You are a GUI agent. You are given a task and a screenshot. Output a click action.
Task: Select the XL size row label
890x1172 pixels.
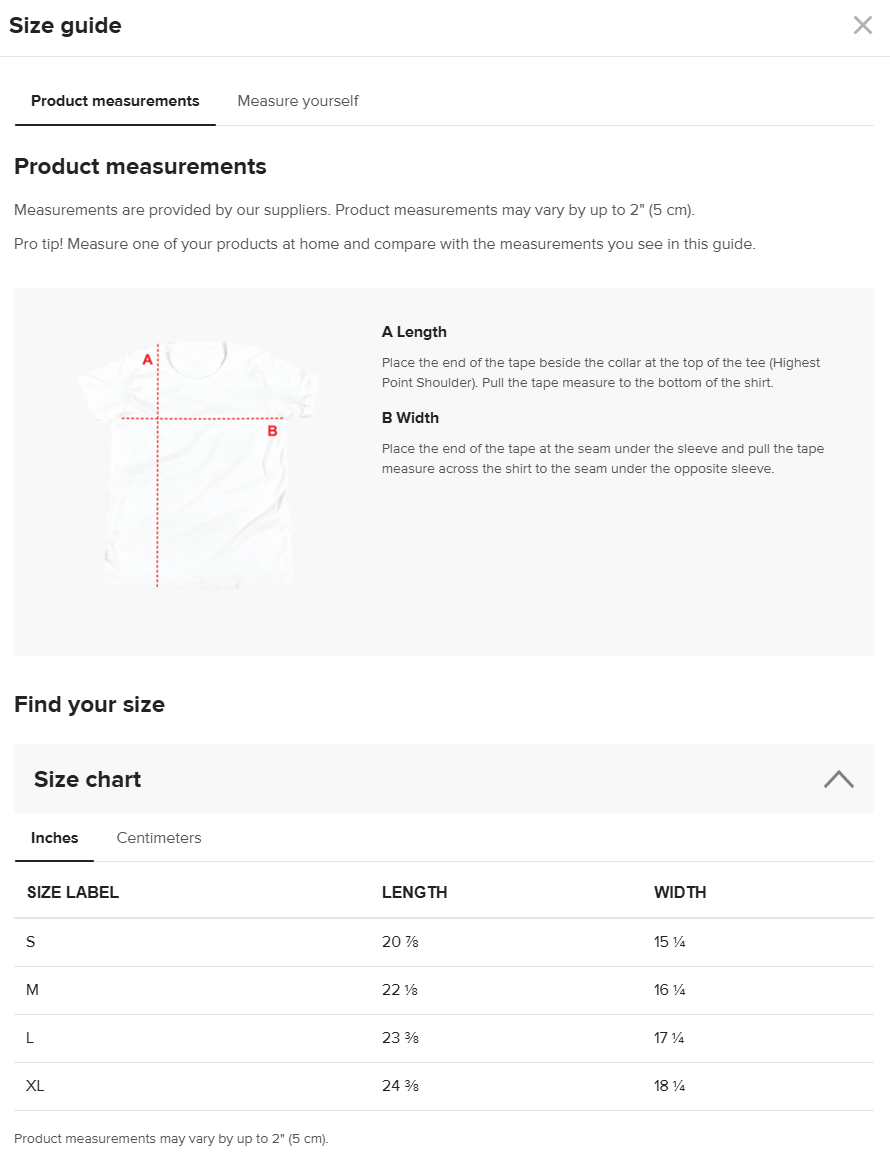coord(35,1086)
